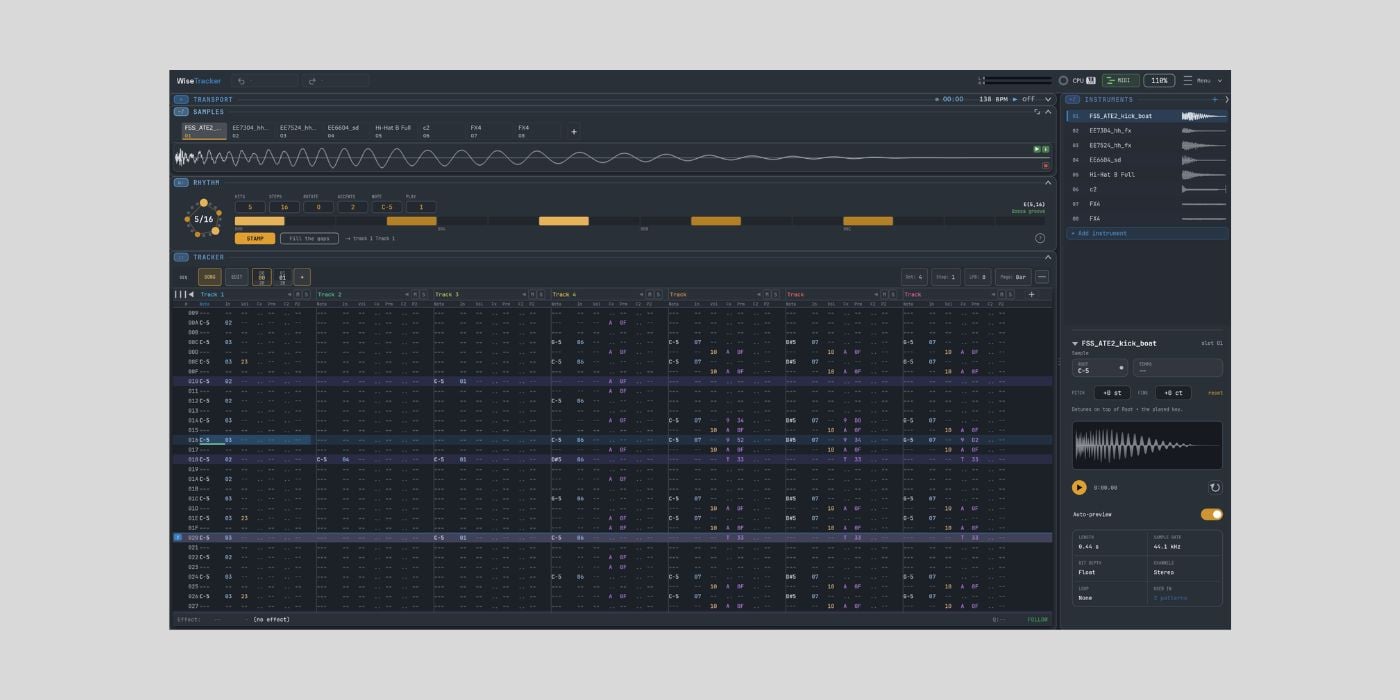Mute Track 1 with M button
This screenshot has height=700, width=1400.
point(298,295)
